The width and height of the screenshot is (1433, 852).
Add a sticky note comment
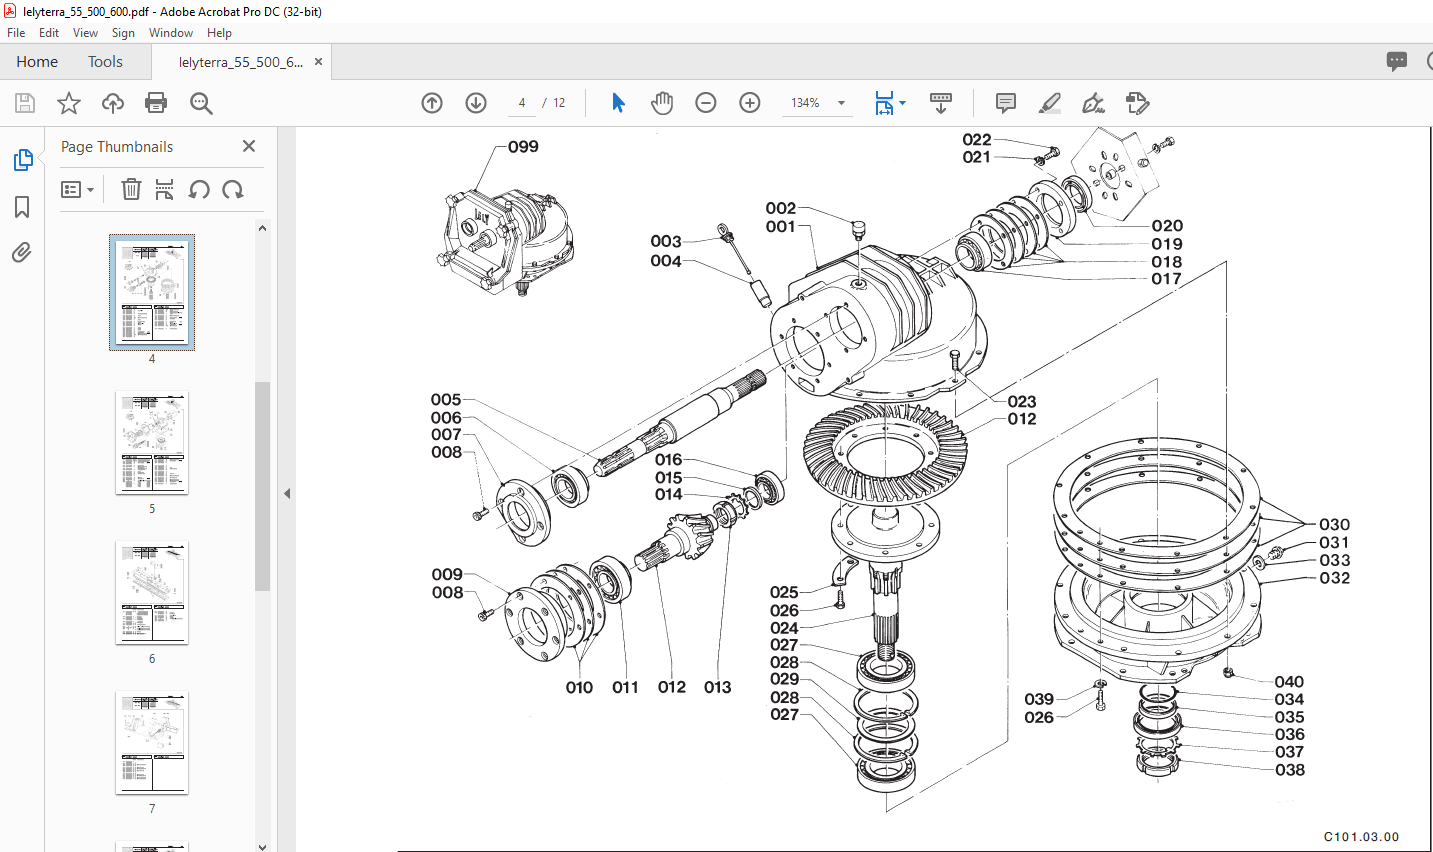coord(1006,103)
